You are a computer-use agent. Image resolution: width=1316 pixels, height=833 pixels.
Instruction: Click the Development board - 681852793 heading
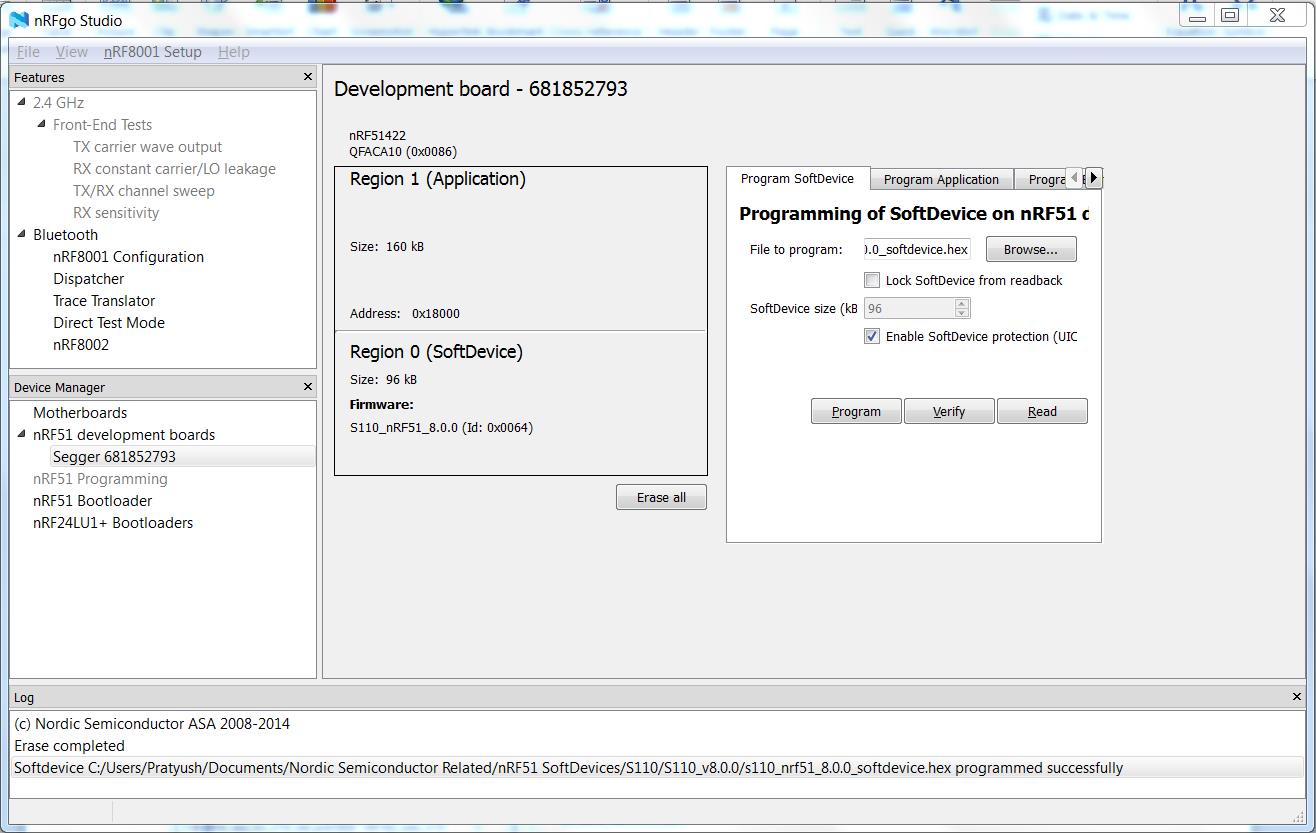pos(481,88)
